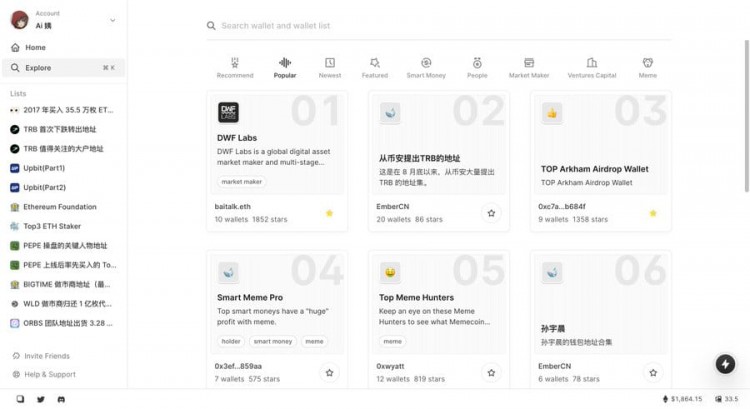Open the Discord icon in footer
The height and width of the screenshot is (409, 750).
tap(61, 399)
